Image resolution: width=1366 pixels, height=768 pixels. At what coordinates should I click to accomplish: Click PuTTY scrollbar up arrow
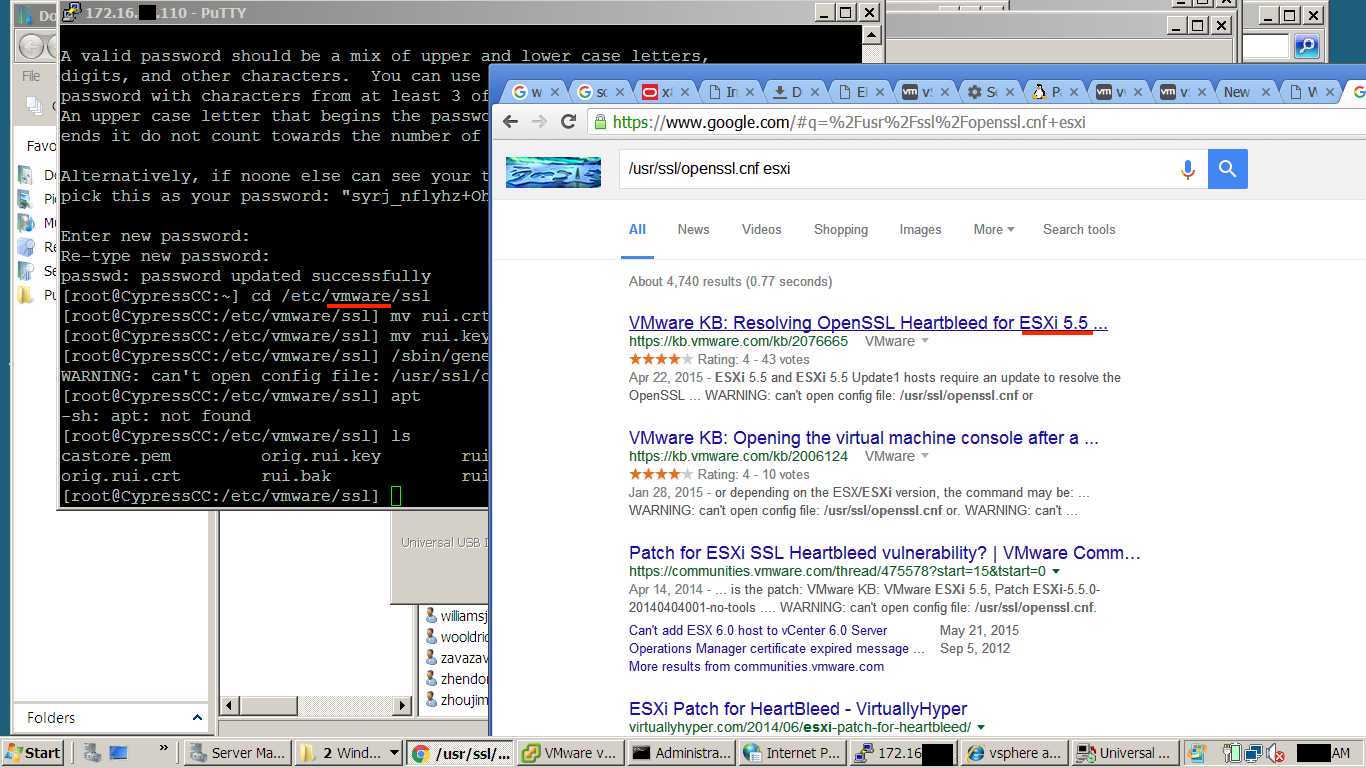871,36
